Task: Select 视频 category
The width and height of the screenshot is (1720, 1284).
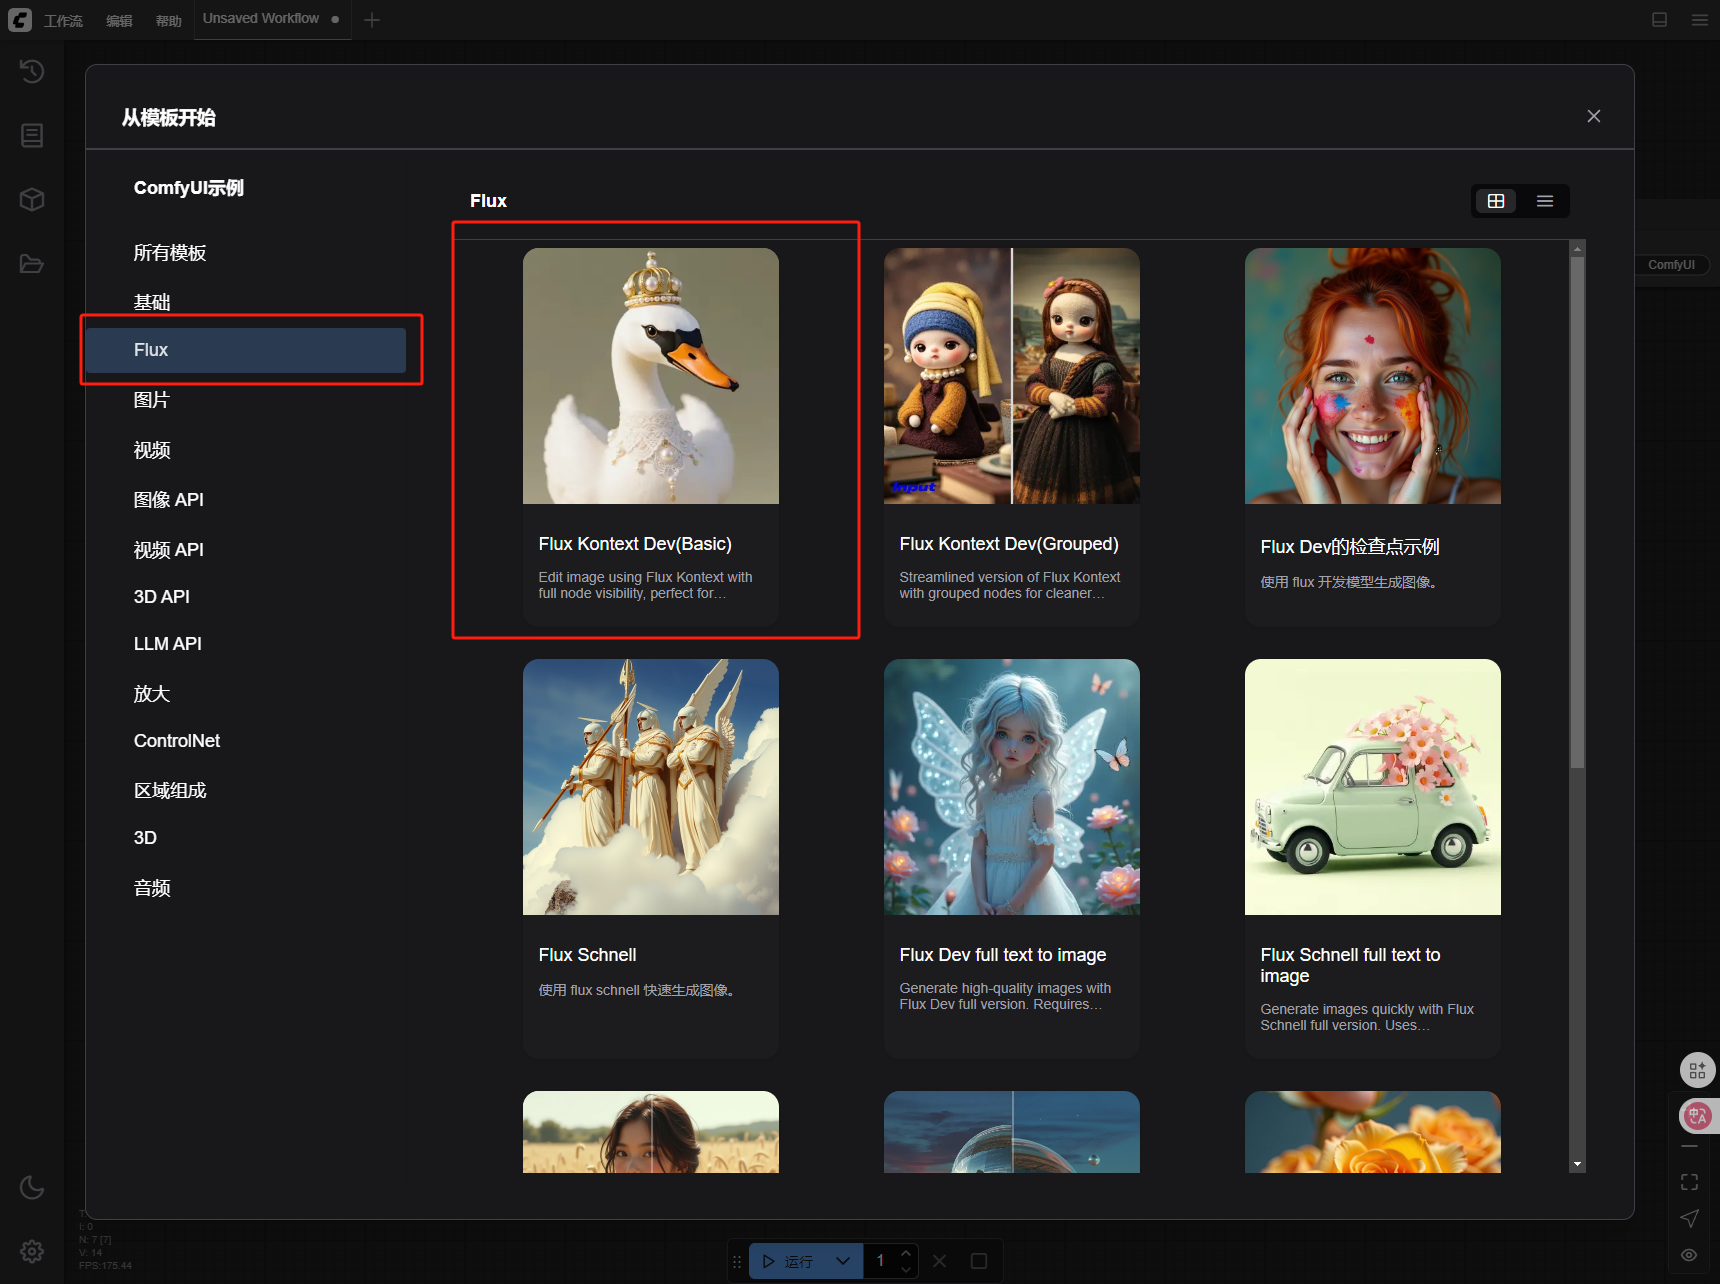Action: [x=245, y=450]
